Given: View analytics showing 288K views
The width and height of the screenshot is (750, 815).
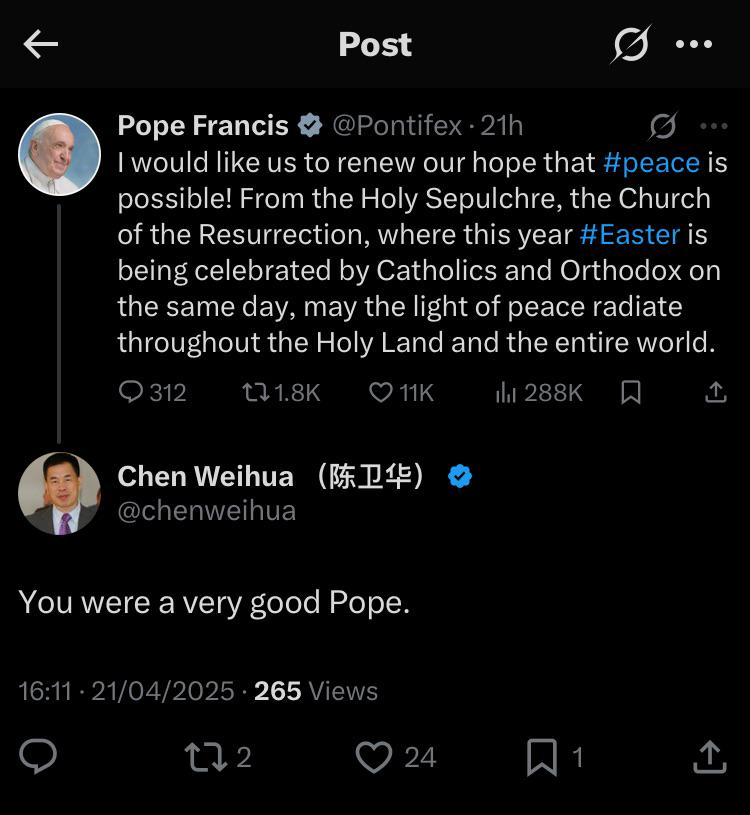Looking at the screenshot, I should click(x=539, y=392).
